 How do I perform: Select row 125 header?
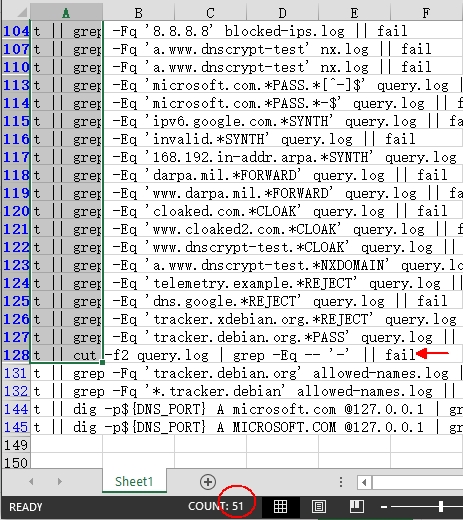tap(16, 301)
